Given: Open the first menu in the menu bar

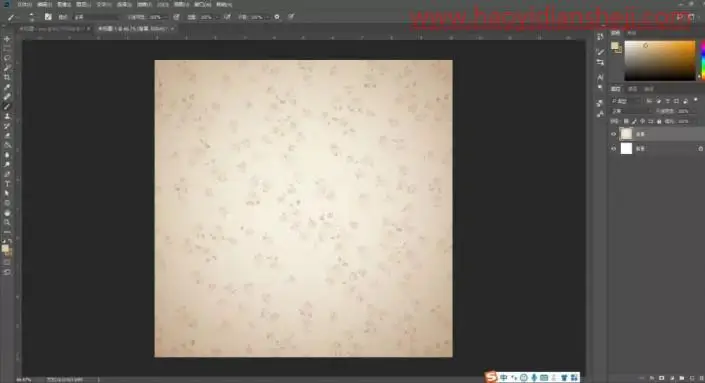Looking at the screenshot, I should 24,4.
